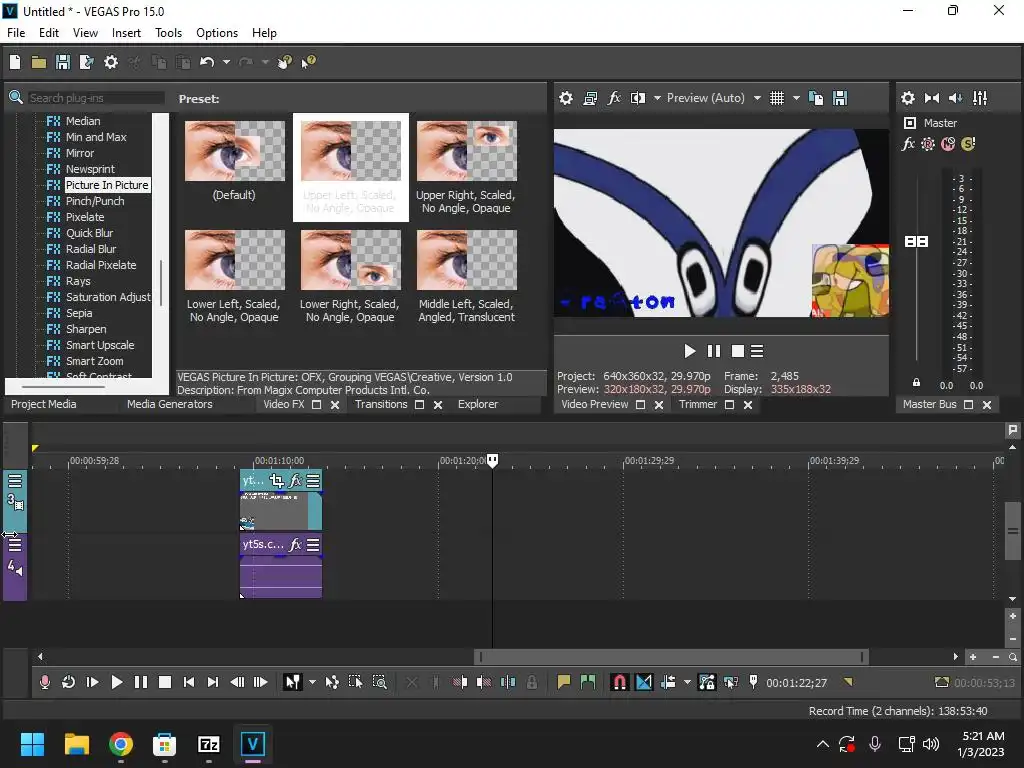Toggle Master Bus mute icon
1024x768 pixels.
point(948,144)
